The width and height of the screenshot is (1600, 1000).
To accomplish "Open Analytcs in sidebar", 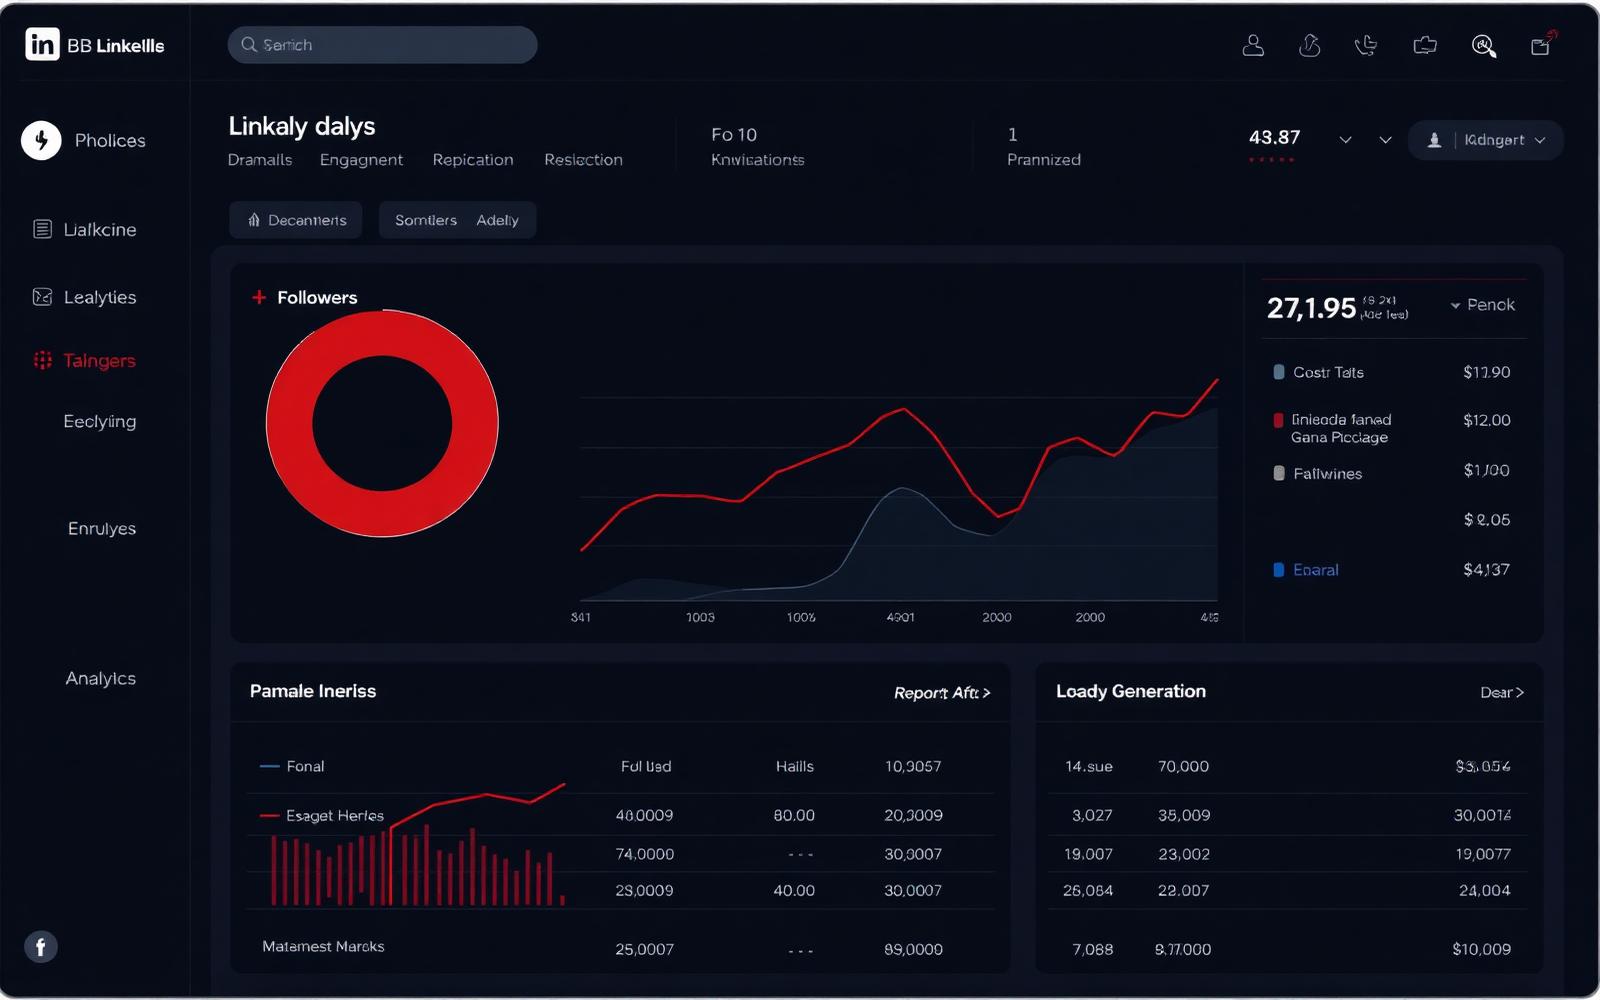I will click(x=101, y=678).
